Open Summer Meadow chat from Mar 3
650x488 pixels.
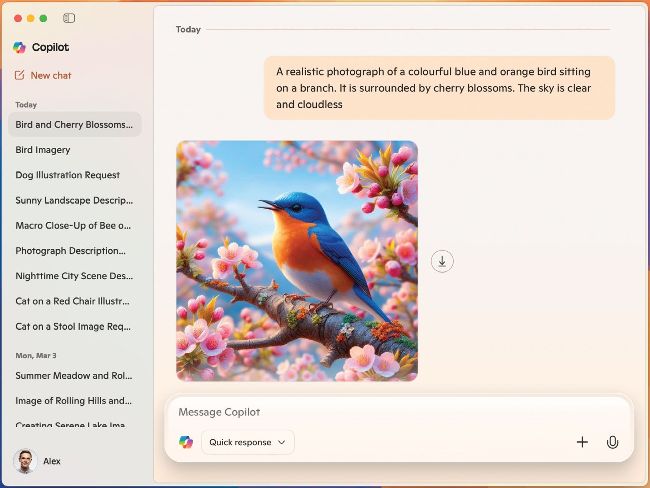point(73,376)
